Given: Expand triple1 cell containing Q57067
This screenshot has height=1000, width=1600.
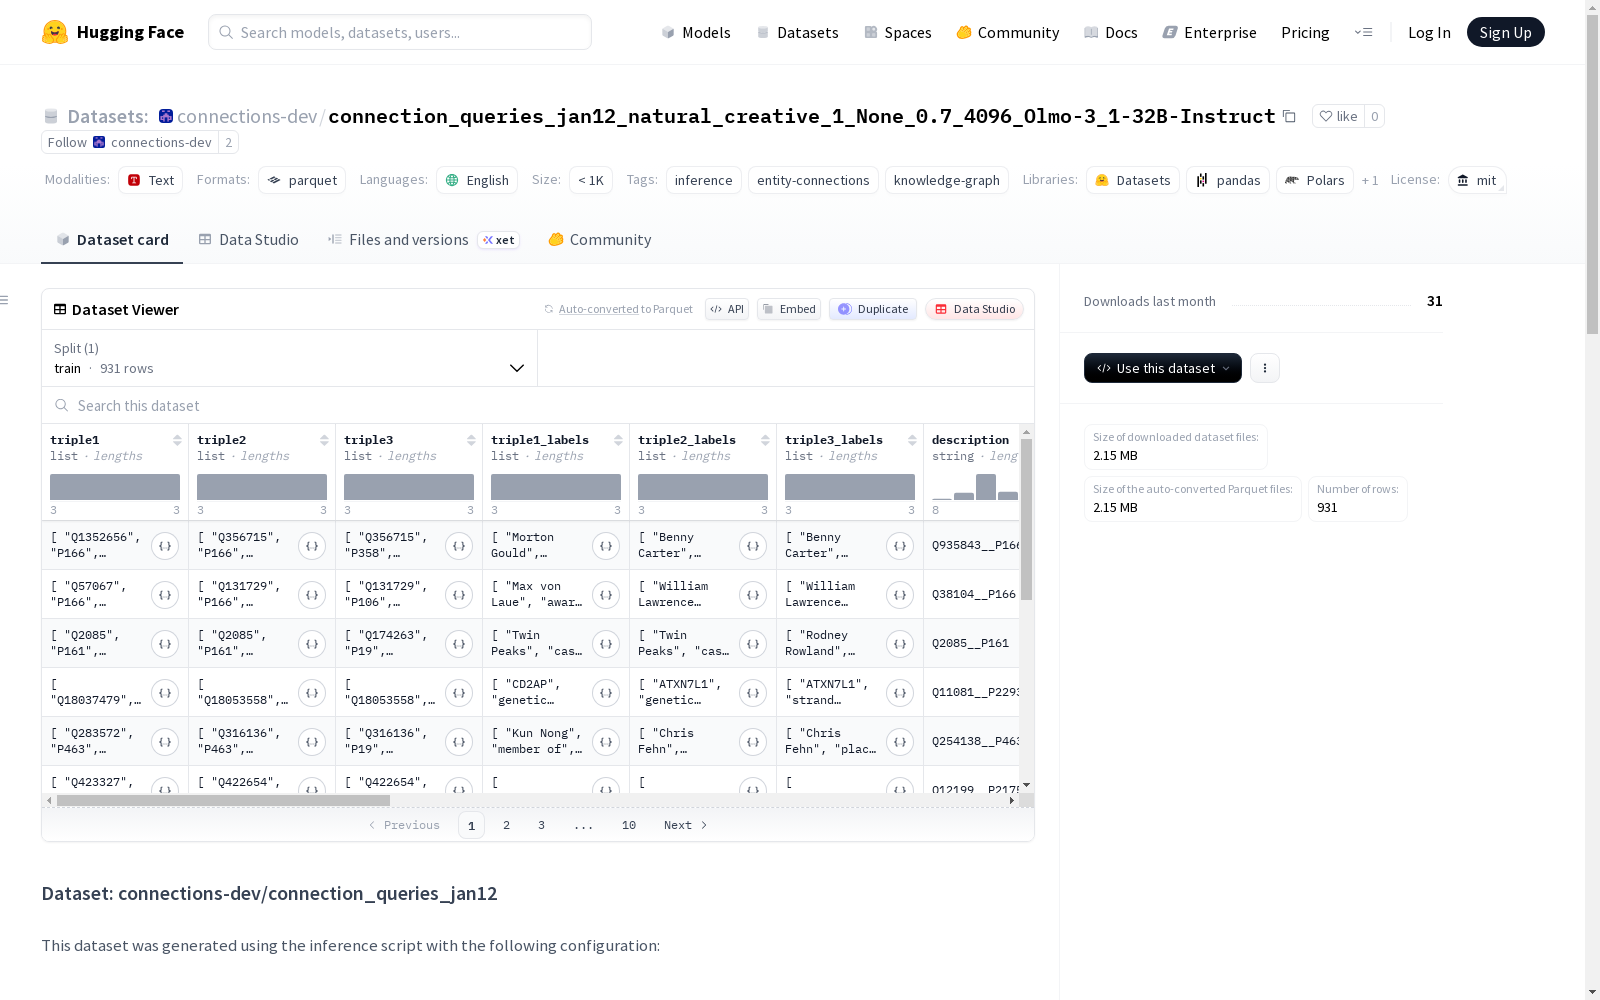Looking at the screenshot, I should click(x=165, y=595).
